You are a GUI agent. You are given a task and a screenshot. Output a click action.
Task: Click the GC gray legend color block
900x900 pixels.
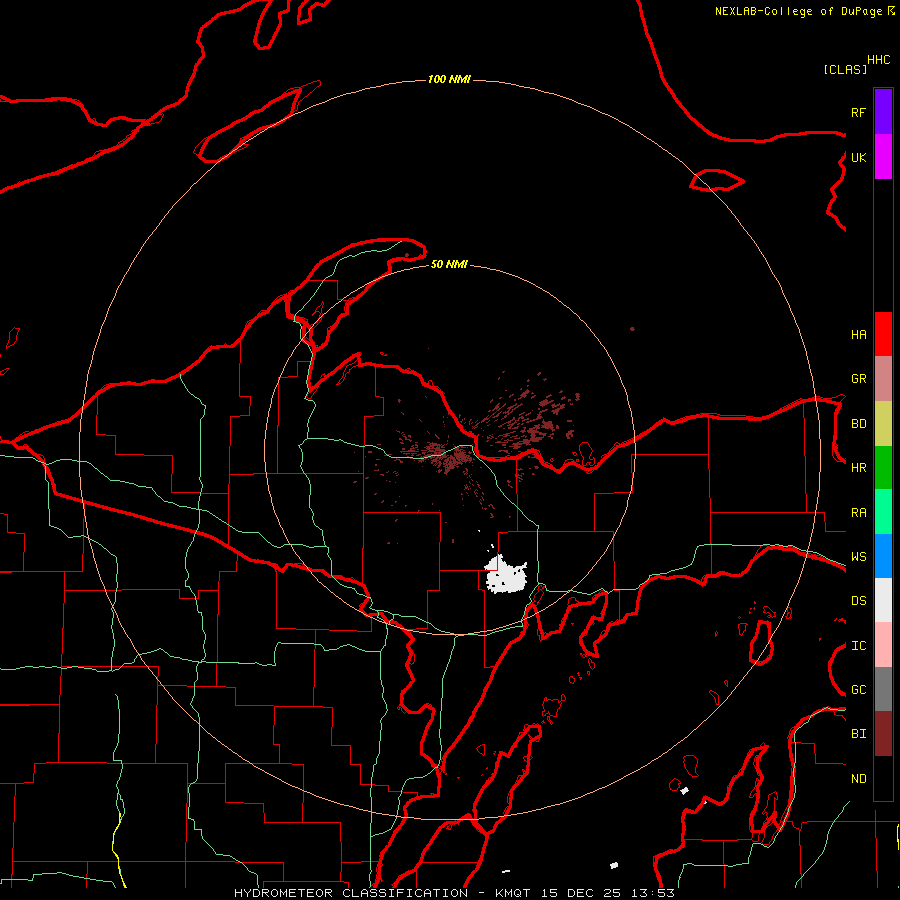(x=883, y=689)
